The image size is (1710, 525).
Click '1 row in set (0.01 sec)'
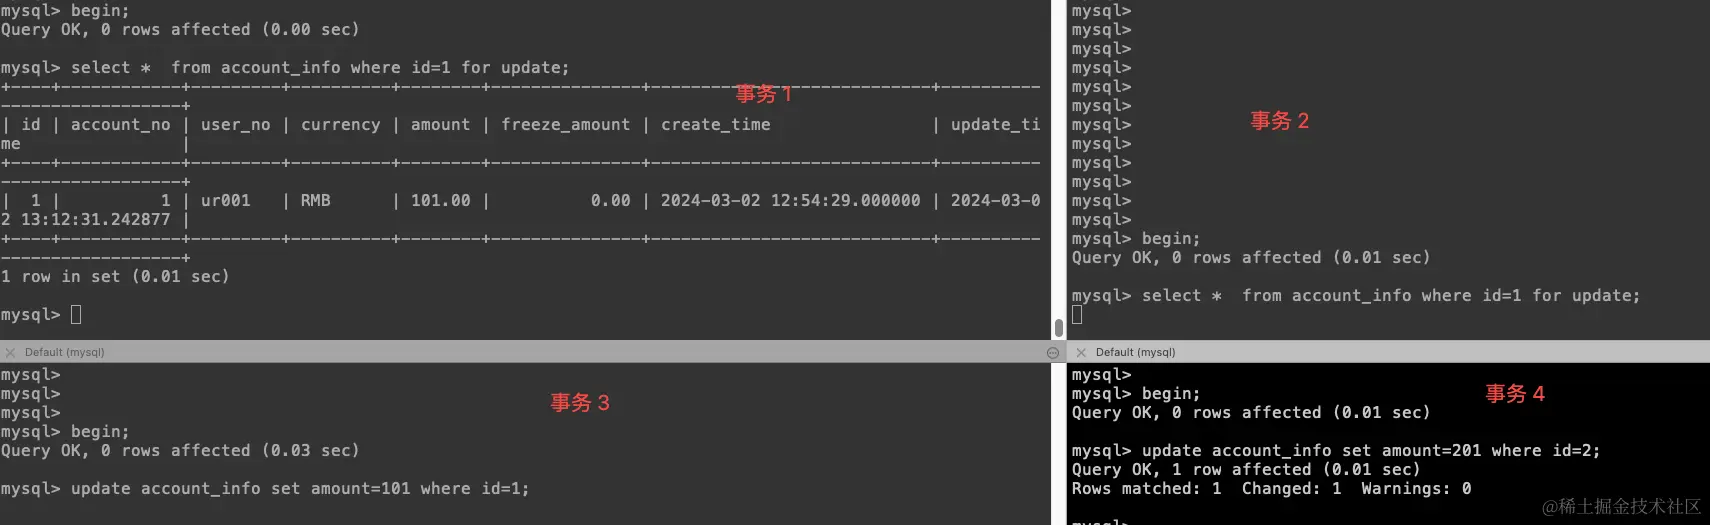115,277
